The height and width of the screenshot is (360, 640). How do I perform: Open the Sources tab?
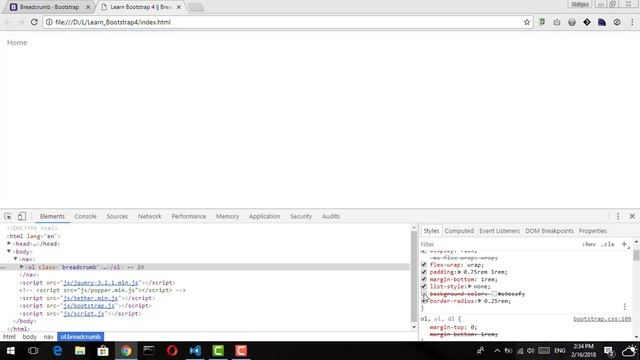pos(117,216)
